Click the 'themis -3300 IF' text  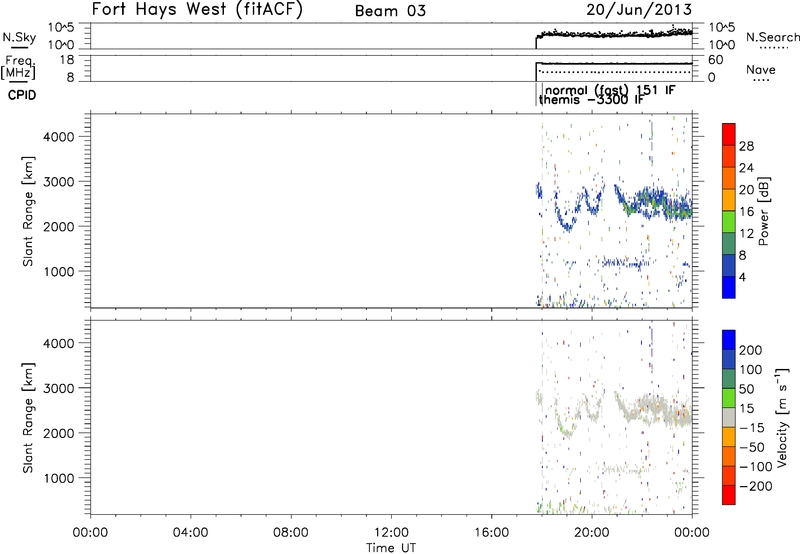tap(591, 99)
